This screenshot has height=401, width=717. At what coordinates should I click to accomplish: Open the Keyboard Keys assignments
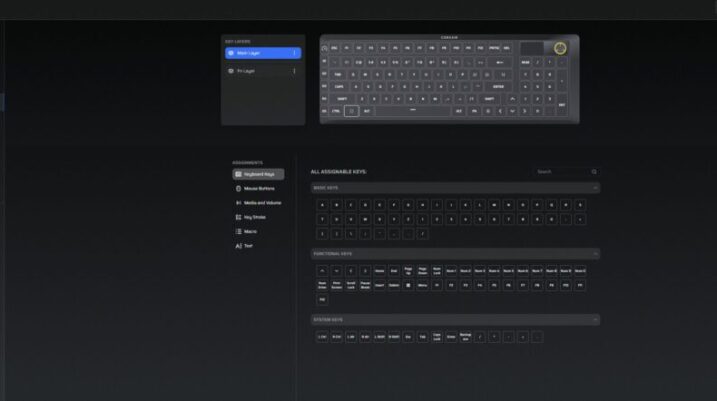pyautogui.click(x=257, y=174)
